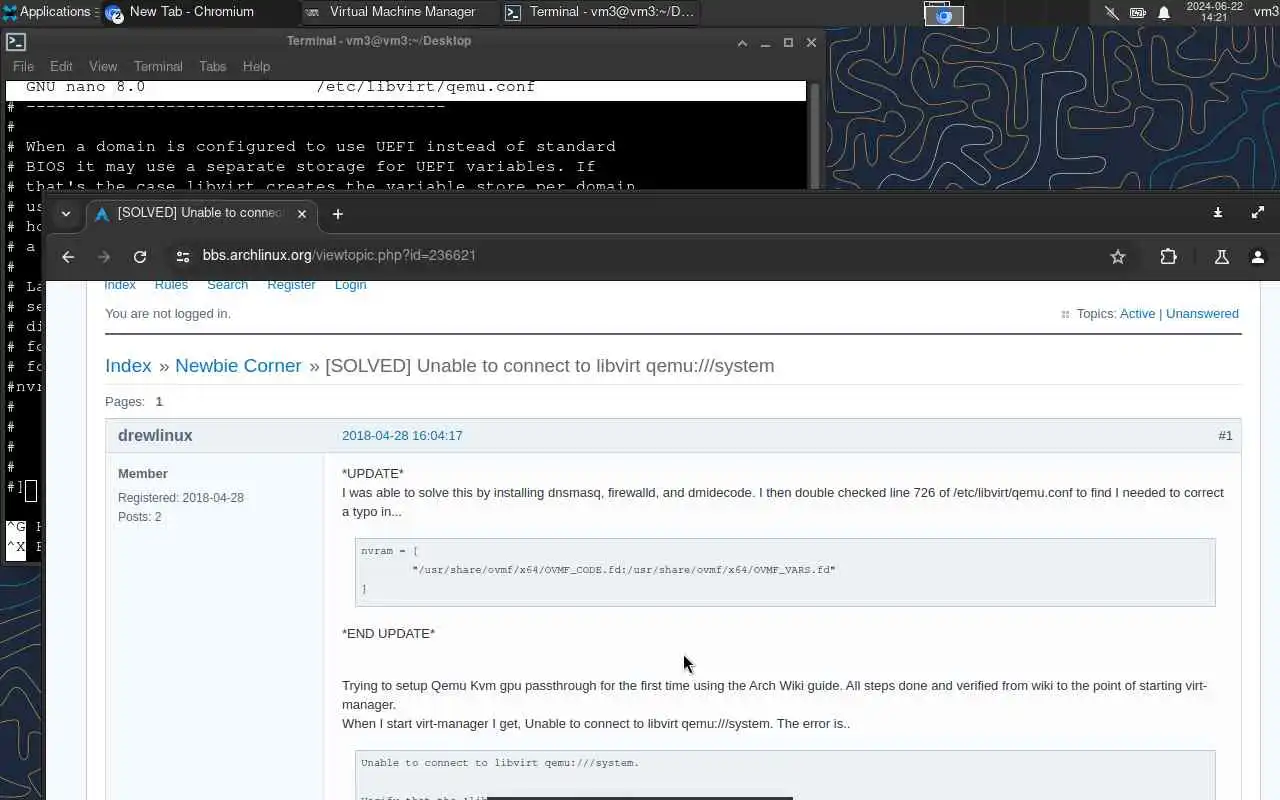This screenshot has width=1280, height=800.
Task: Close the [SOLVED] Unable to connect tab
Action: 301,213
